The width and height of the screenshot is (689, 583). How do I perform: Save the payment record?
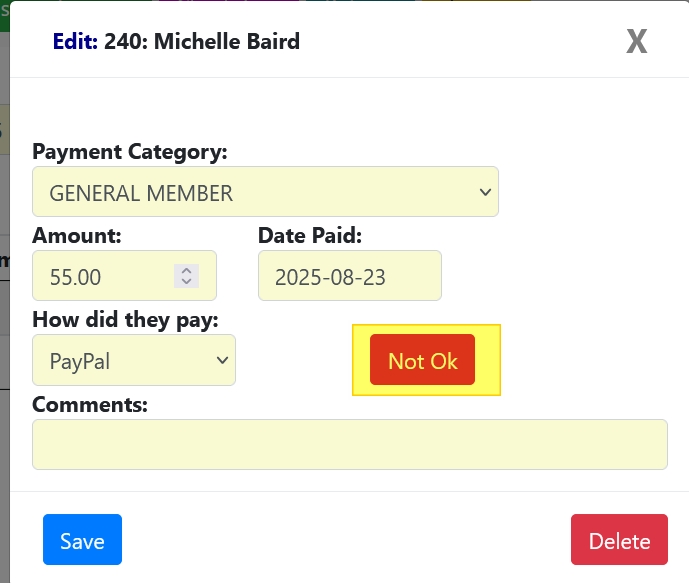82,541
